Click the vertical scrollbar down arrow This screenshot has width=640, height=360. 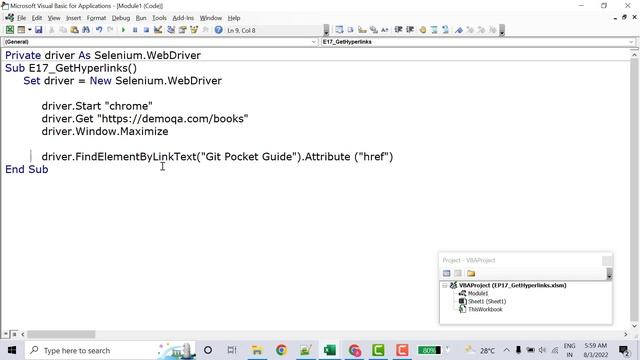(634, 326)
